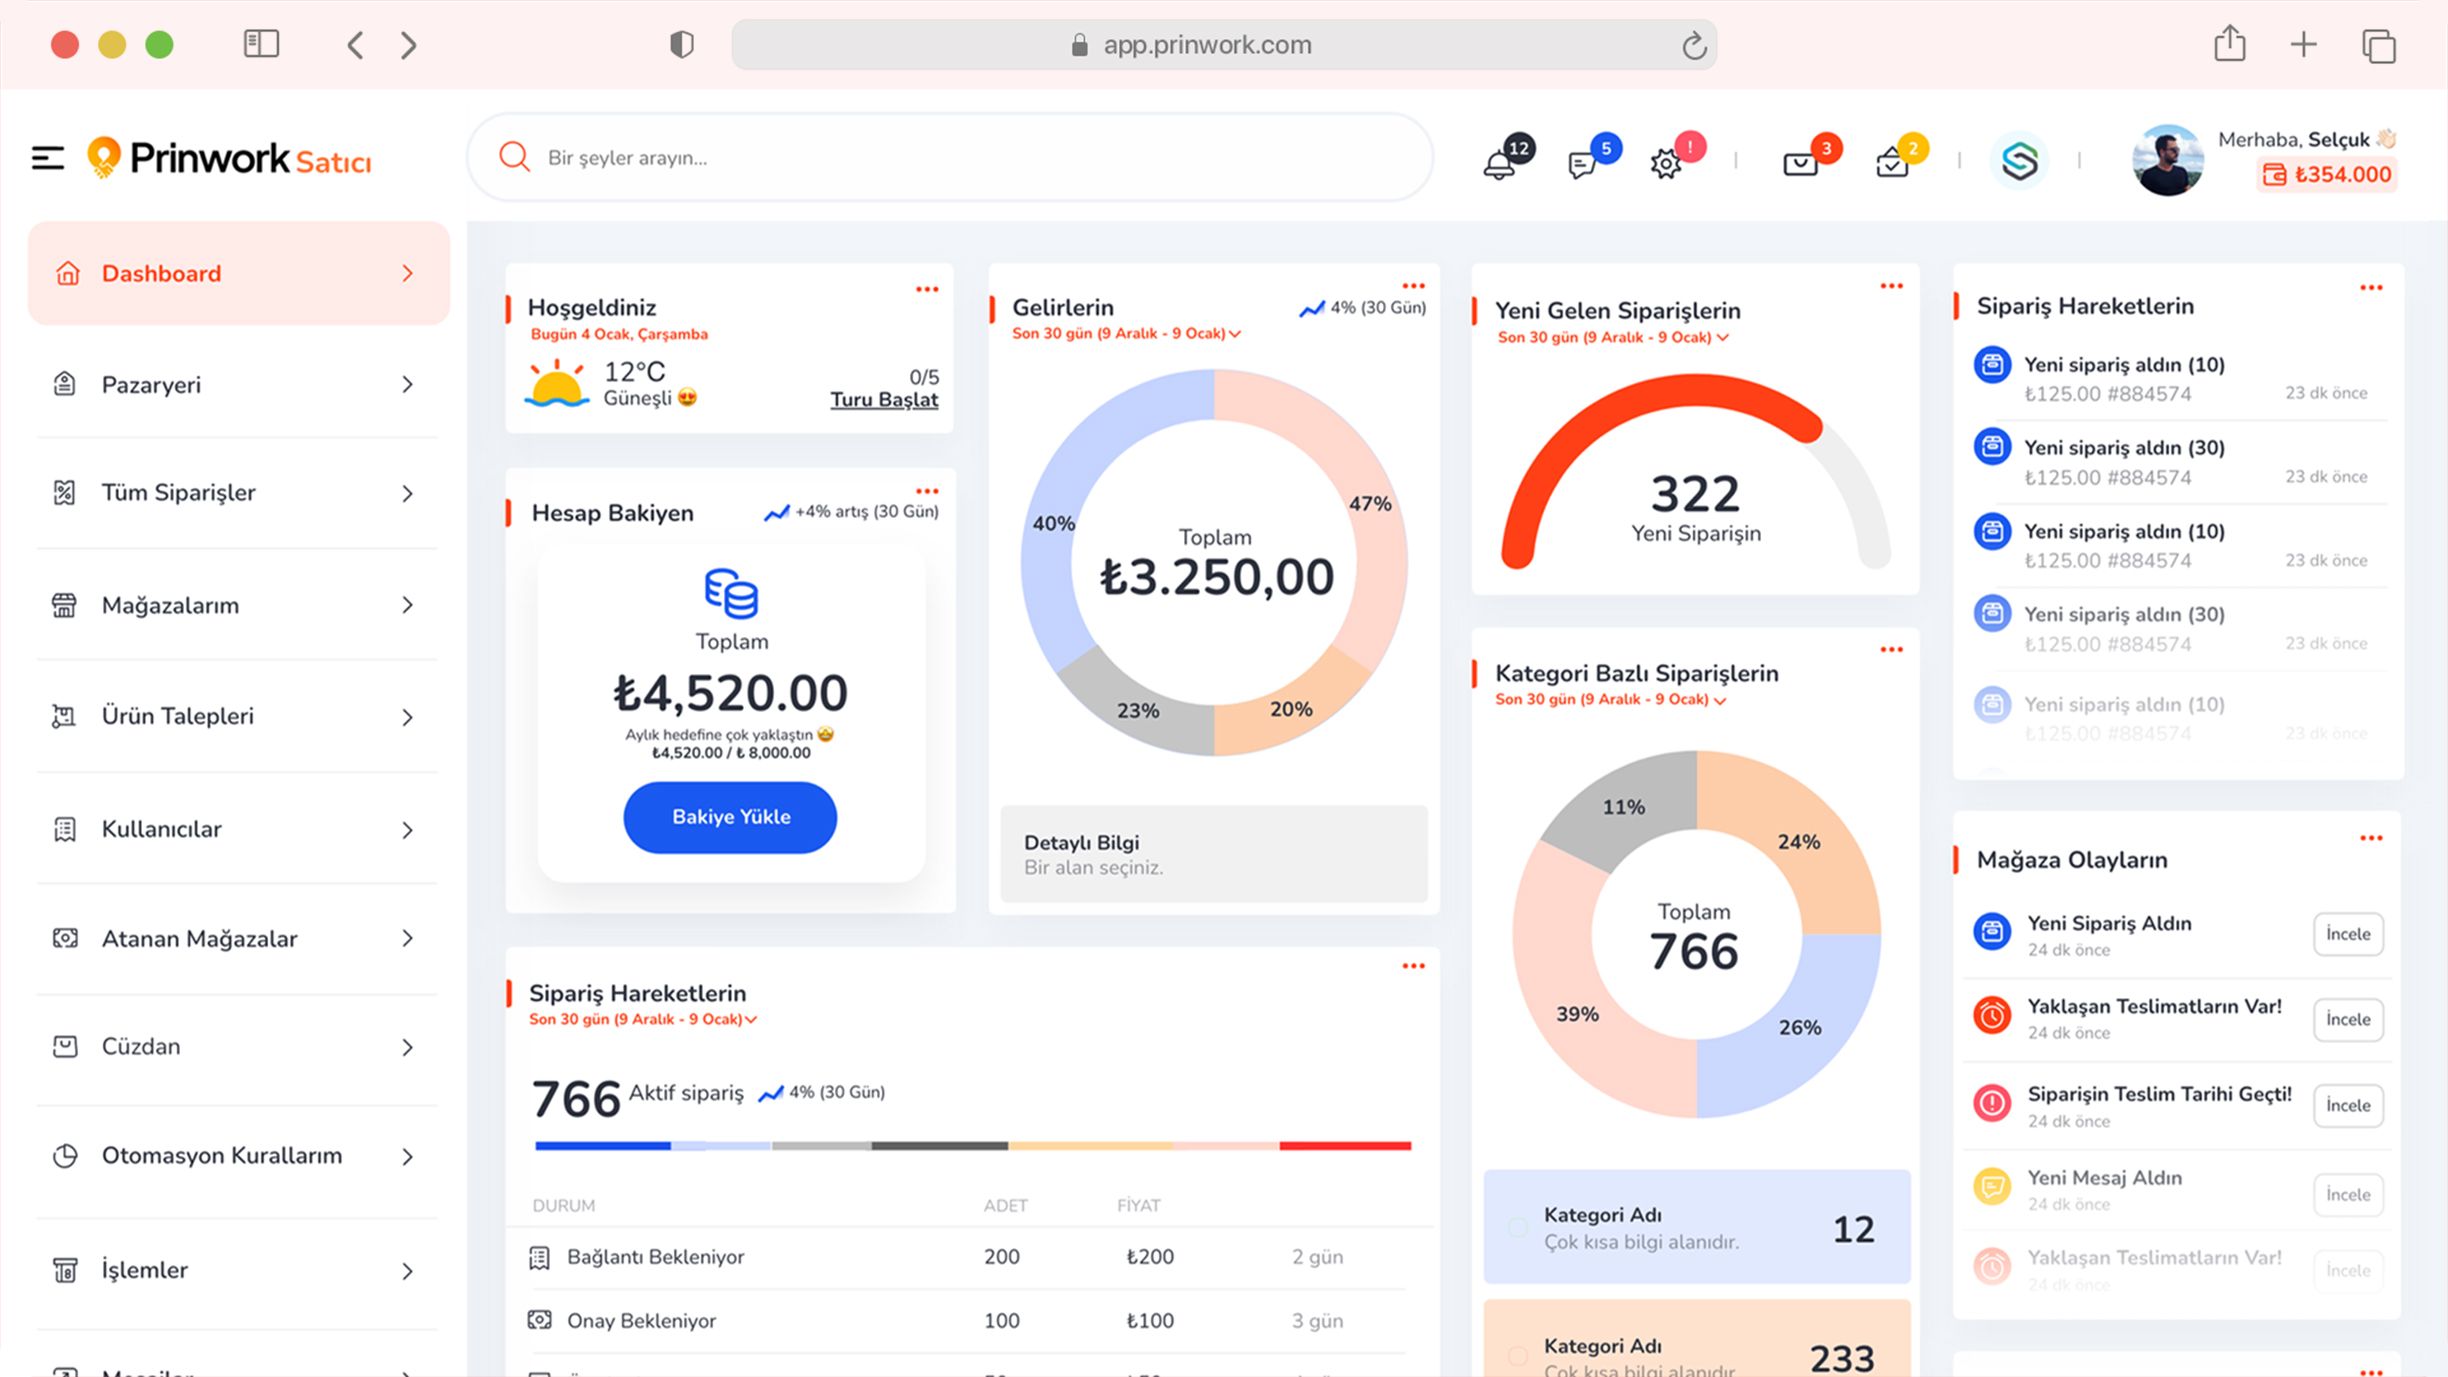Click the app.prinwork.com address bar
This screenshot has width=2448, height=1377.
click(x=1224, y=45)
